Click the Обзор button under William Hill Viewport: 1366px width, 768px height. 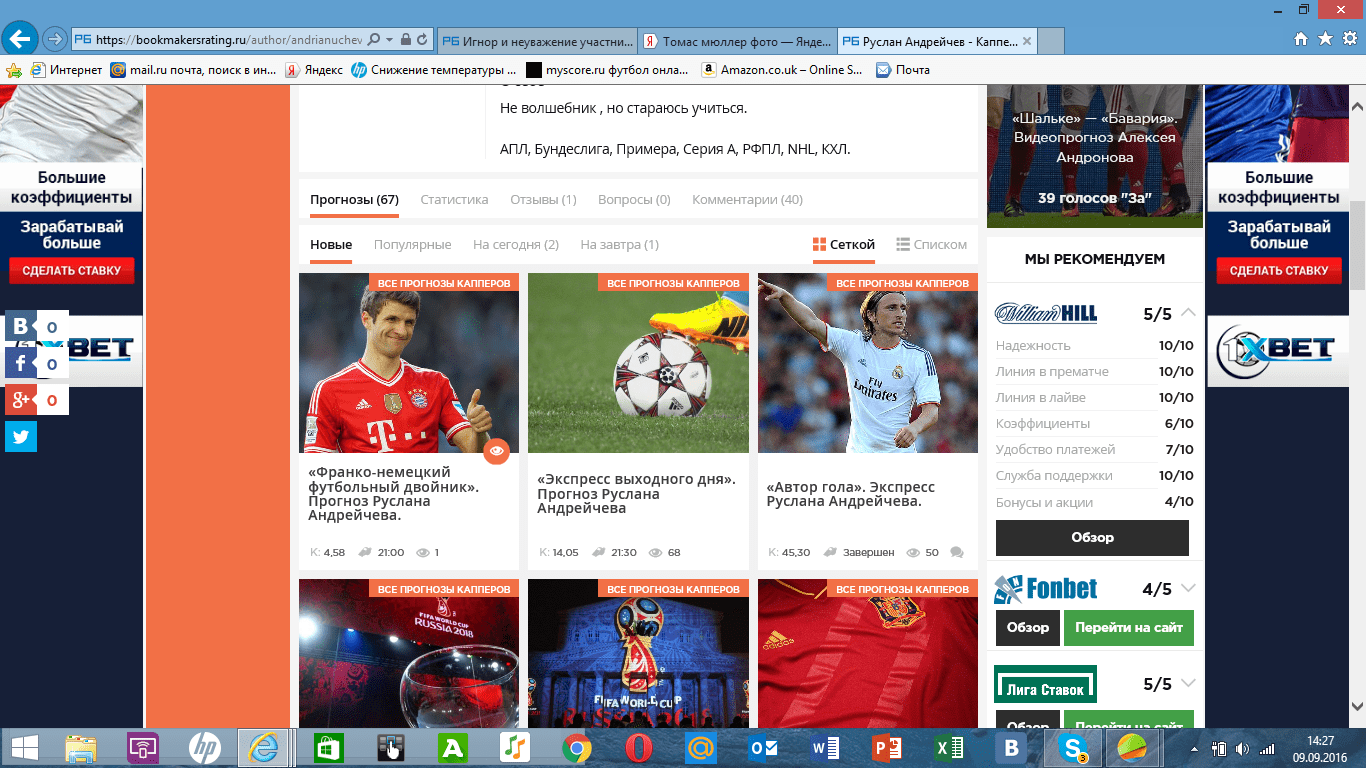pos(1092,537)
